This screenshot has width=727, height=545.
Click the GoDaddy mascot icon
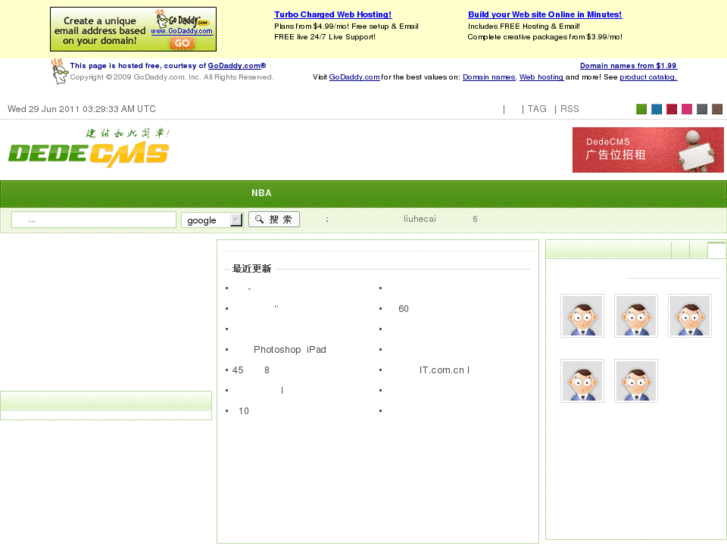tap(59, 72)
